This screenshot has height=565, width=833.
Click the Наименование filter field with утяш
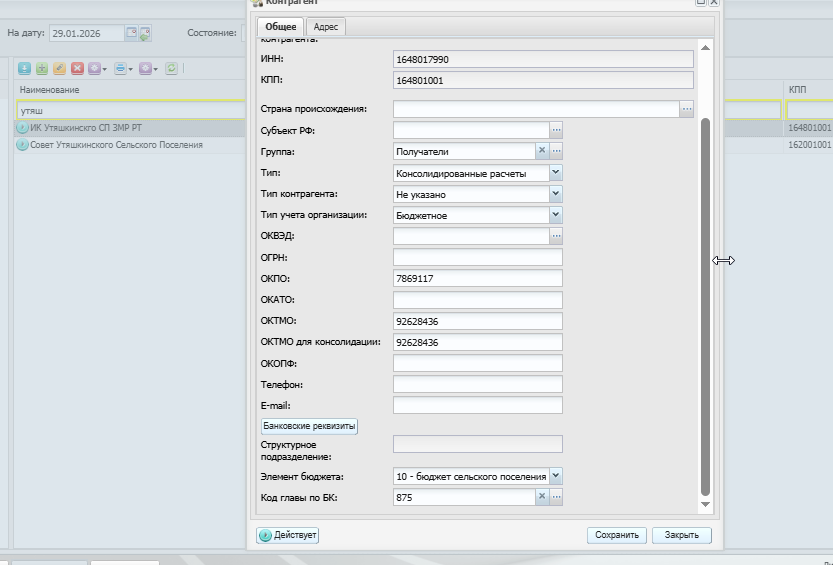coord(133,110)
